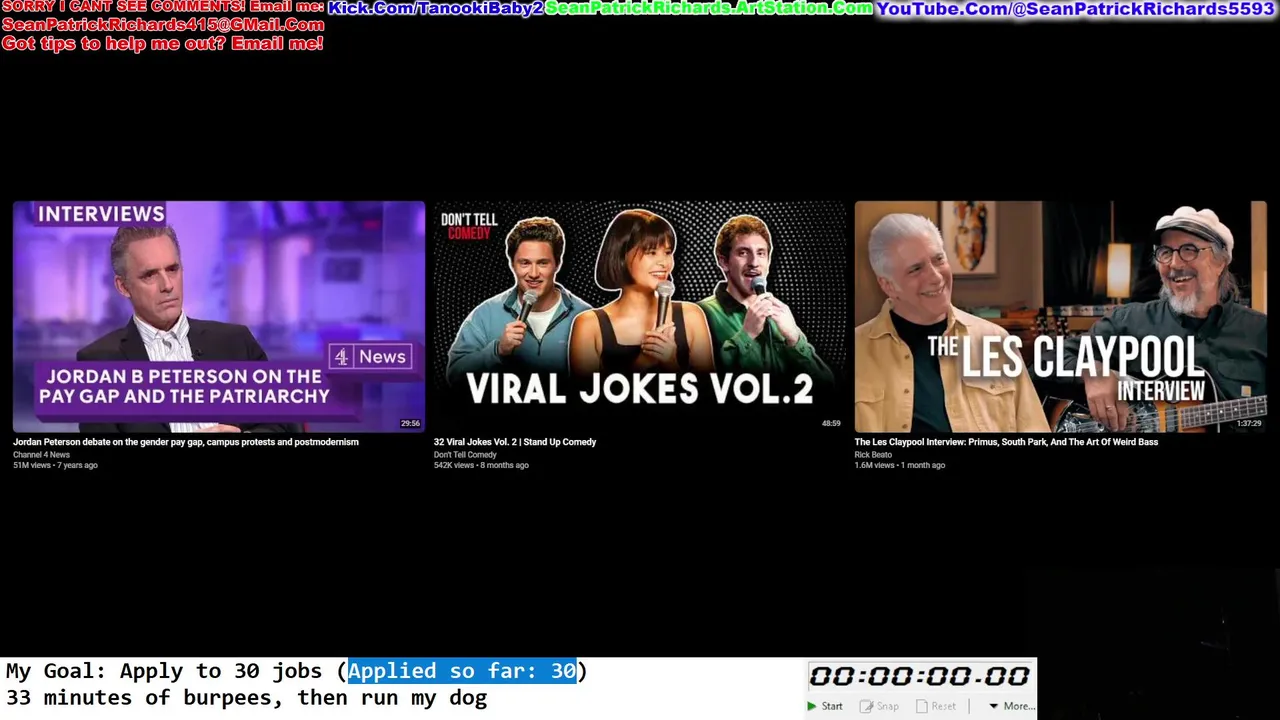Click the SeanPatrickRichards.ArtStation.Com overlay text

[709, 8]
